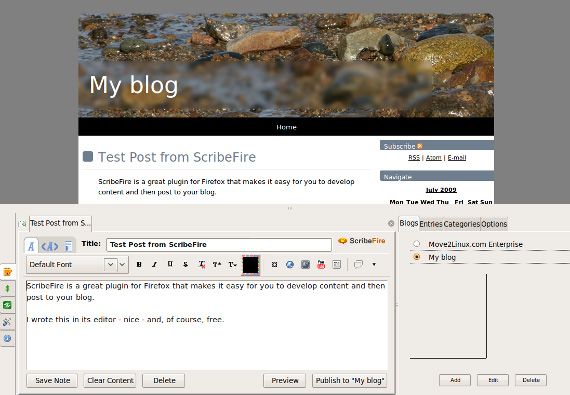570x395 pixels.
Task: Toggle bold formatting in ScribeFire toolbar
Action: tap(139, 265)
